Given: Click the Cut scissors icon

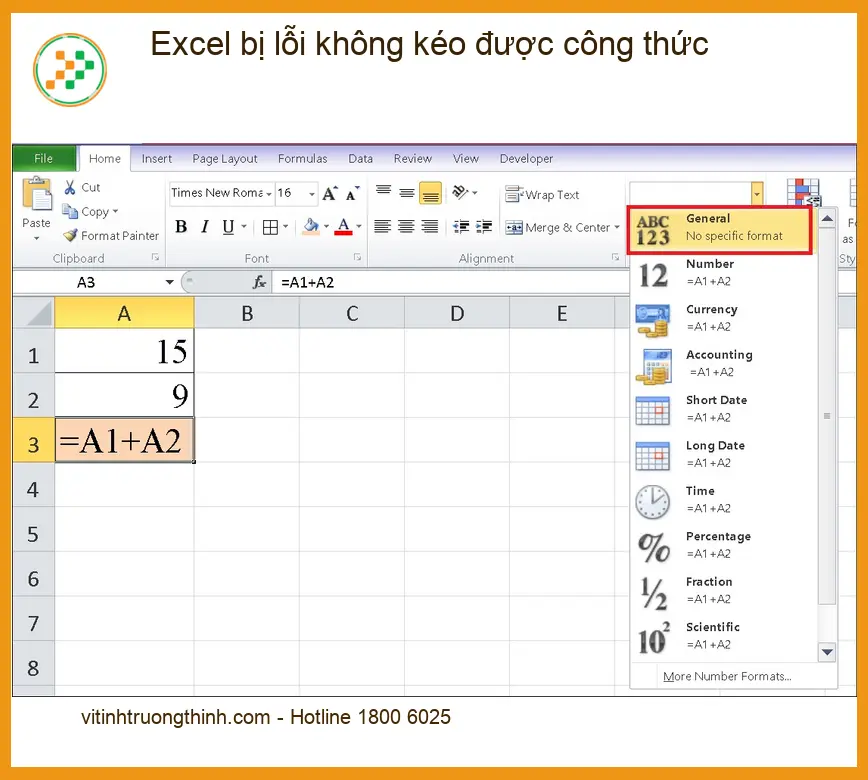Looking at the screenshot, I should (x=70, y=187).
